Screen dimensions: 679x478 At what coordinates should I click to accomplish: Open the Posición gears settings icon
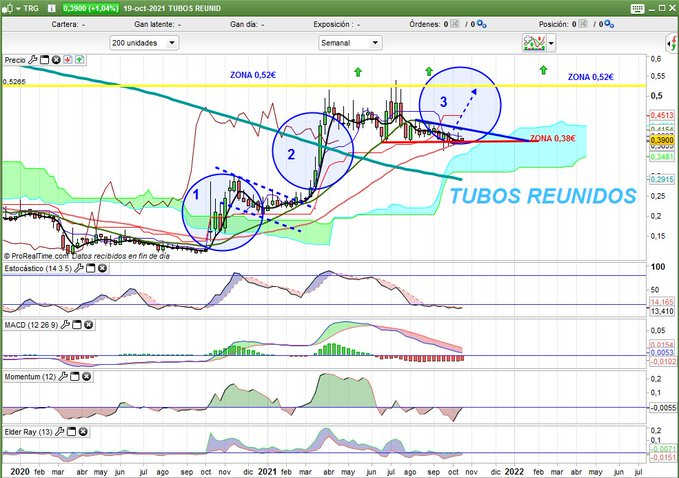point(609,24)
